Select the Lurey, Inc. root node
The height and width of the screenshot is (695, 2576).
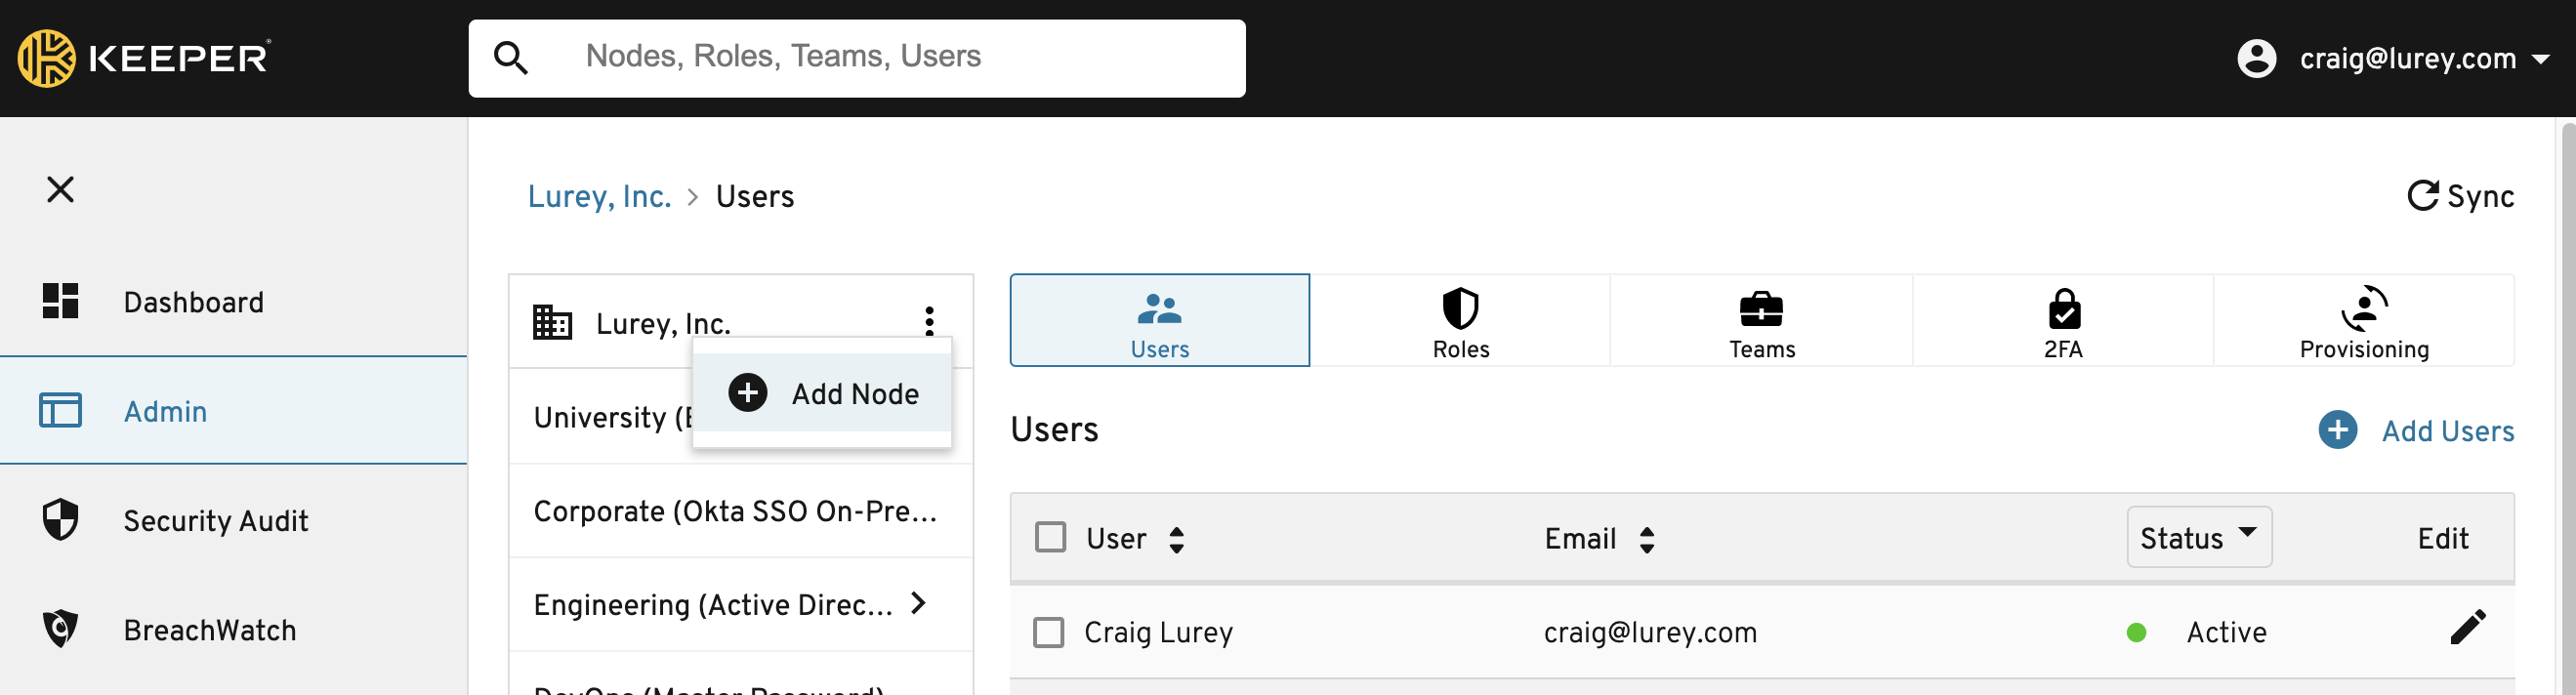tap(663, 323)
